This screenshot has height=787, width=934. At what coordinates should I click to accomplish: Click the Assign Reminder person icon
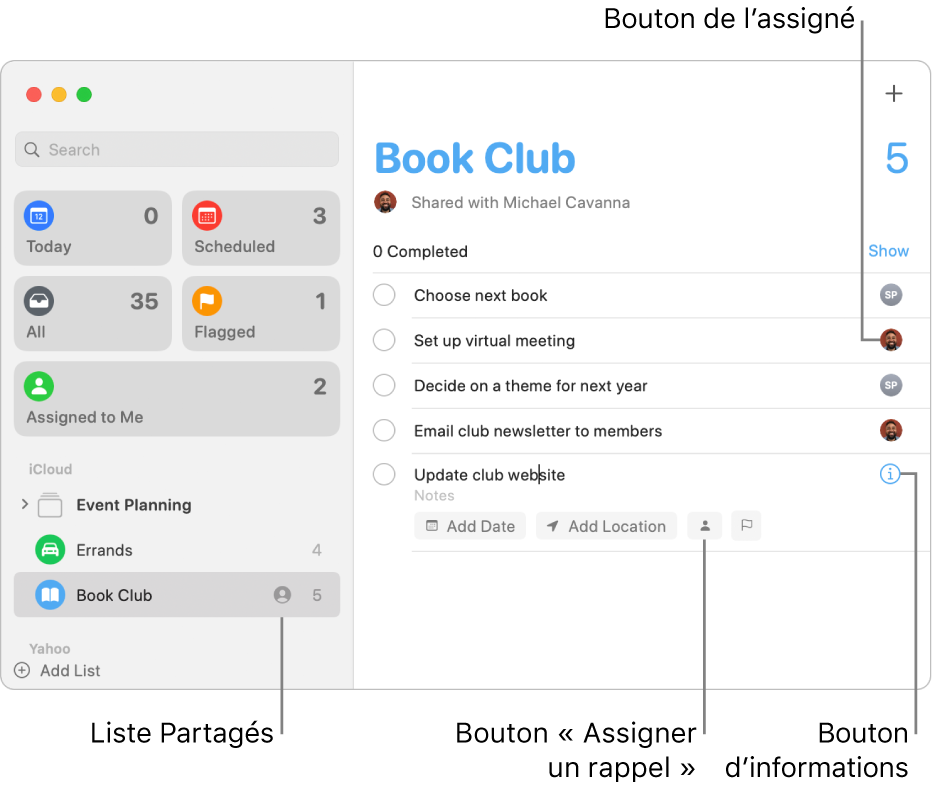[x=704, y=526]
